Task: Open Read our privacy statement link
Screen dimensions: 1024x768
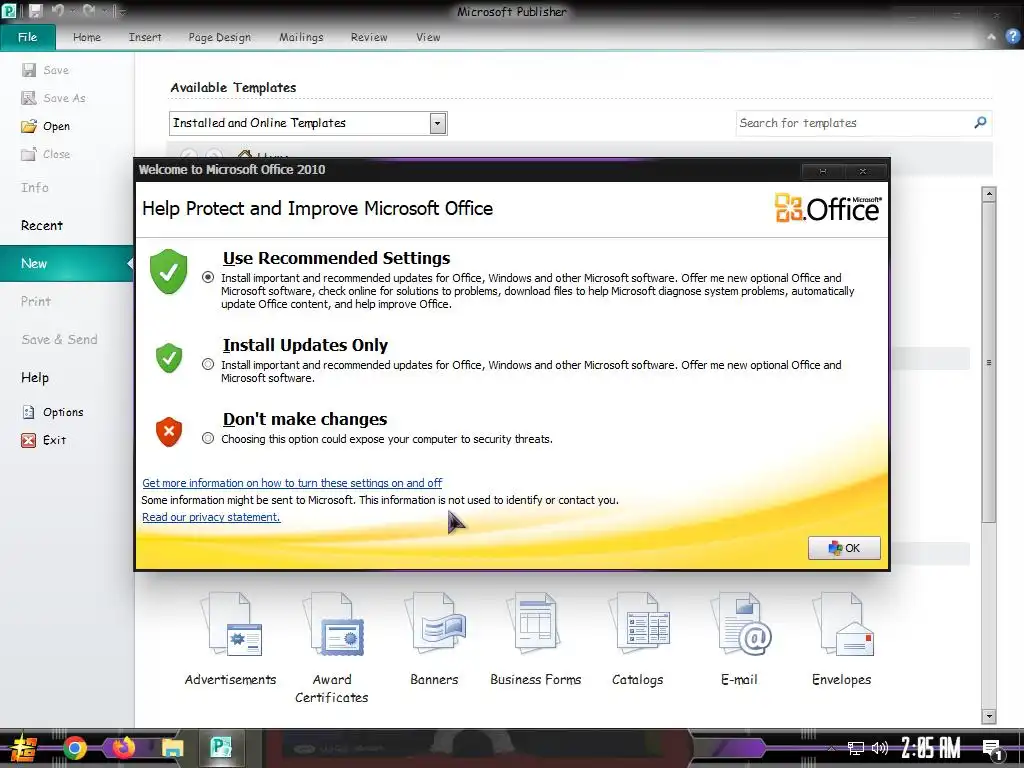Action: click(211, 517)
